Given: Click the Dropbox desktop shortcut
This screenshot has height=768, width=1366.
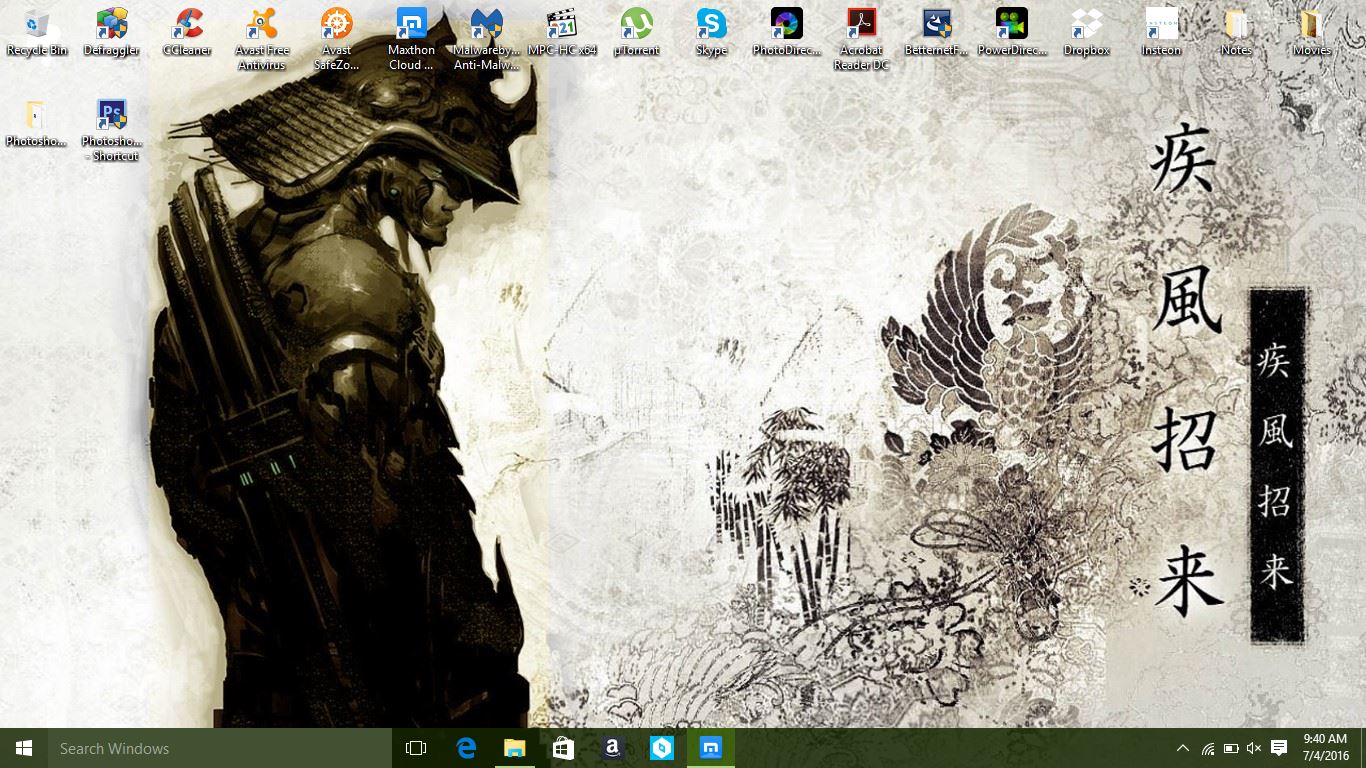Looking at the screenshot, I should [1086, 32].
